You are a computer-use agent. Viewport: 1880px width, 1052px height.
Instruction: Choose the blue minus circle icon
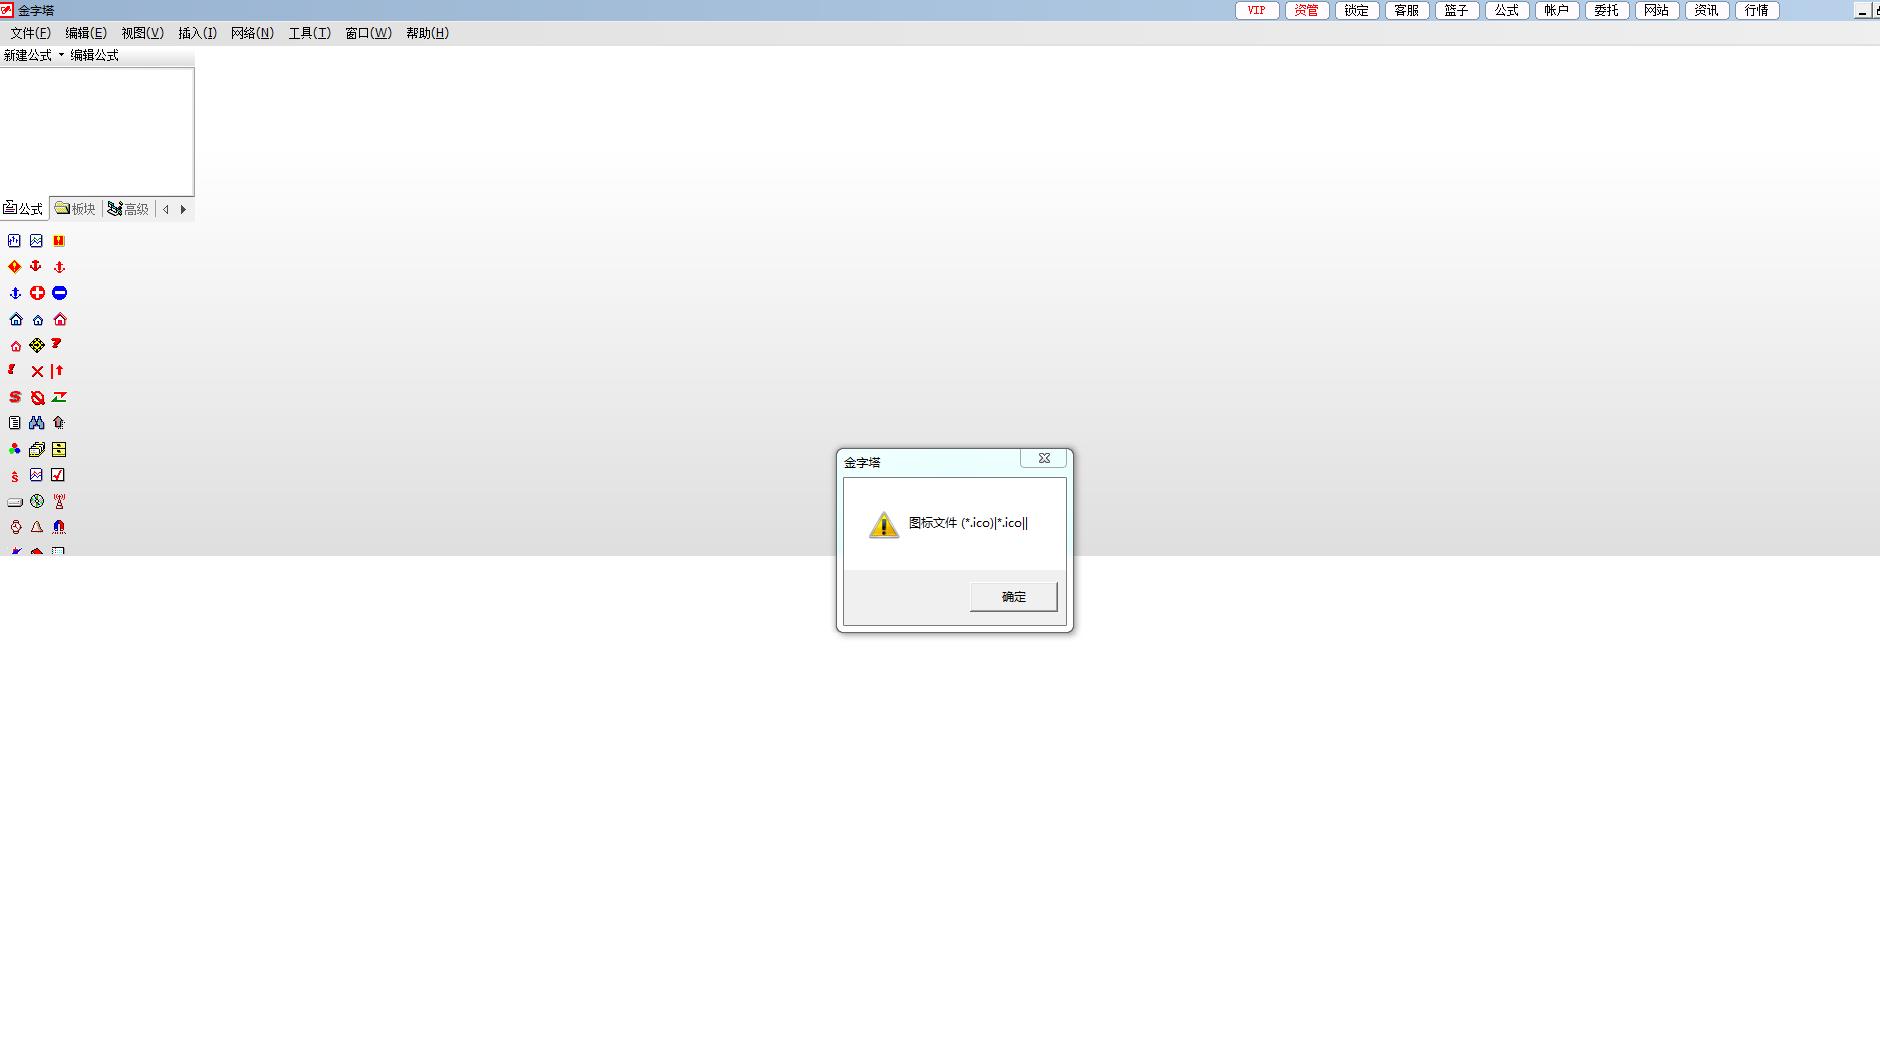(59, 293)
